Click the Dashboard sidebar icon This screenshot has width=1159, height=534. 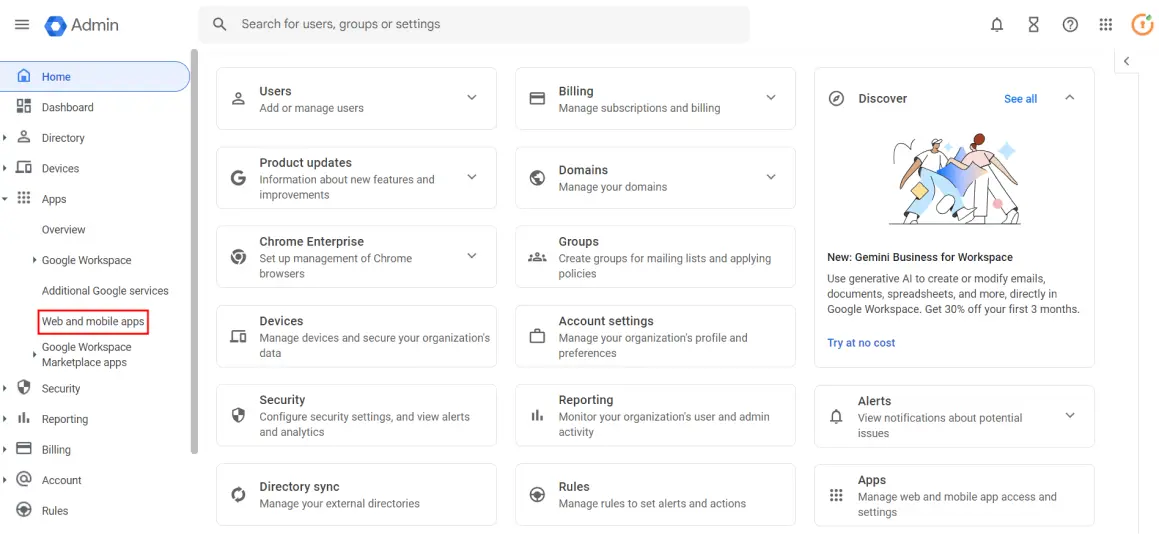(x=24, y=107)
